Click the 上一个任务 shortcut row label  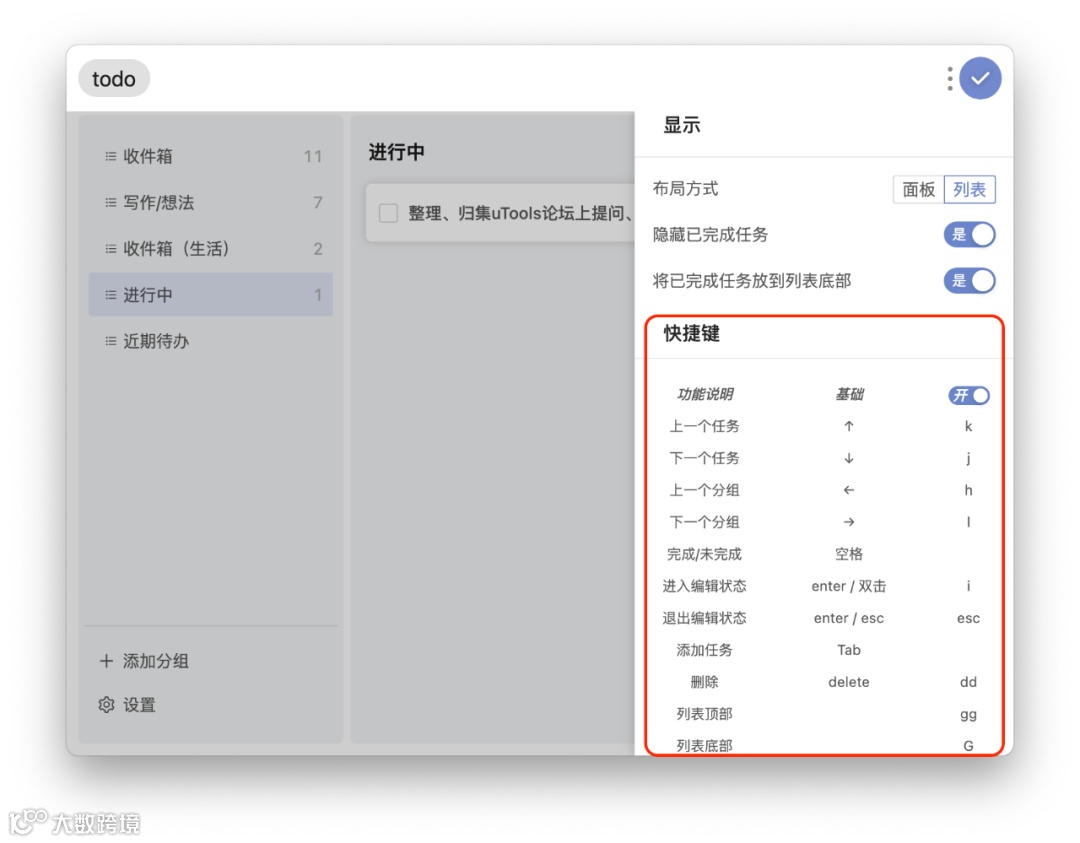[x=705, y=426]
